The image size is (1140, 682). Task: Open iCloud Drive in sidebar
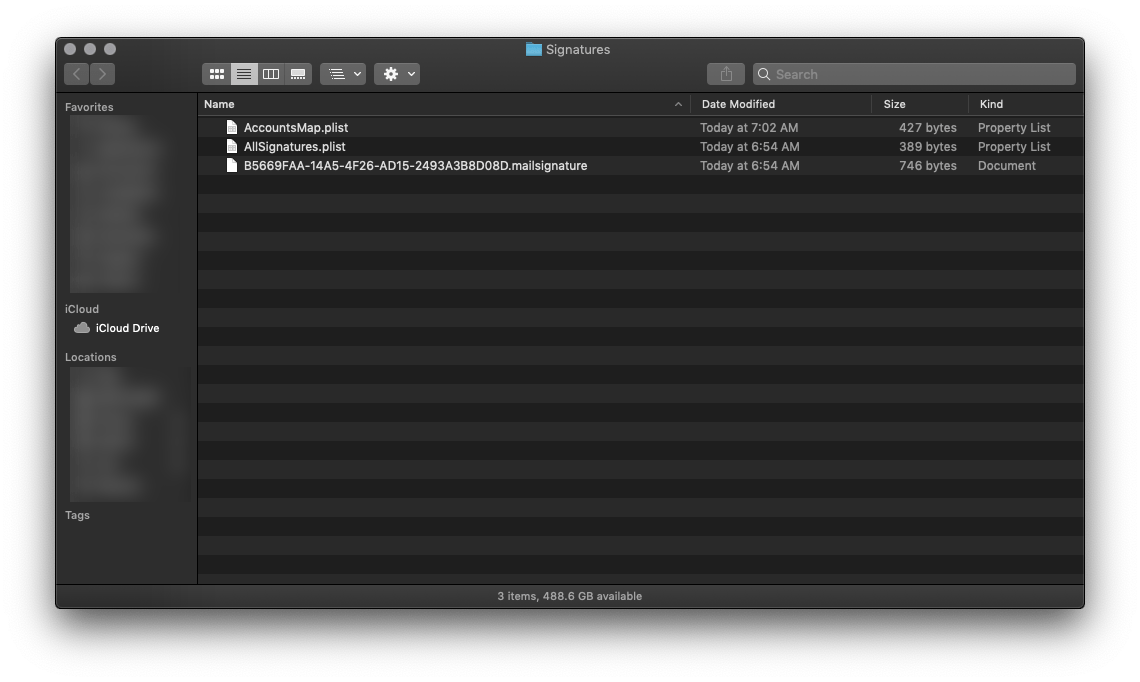coord(127,328)
